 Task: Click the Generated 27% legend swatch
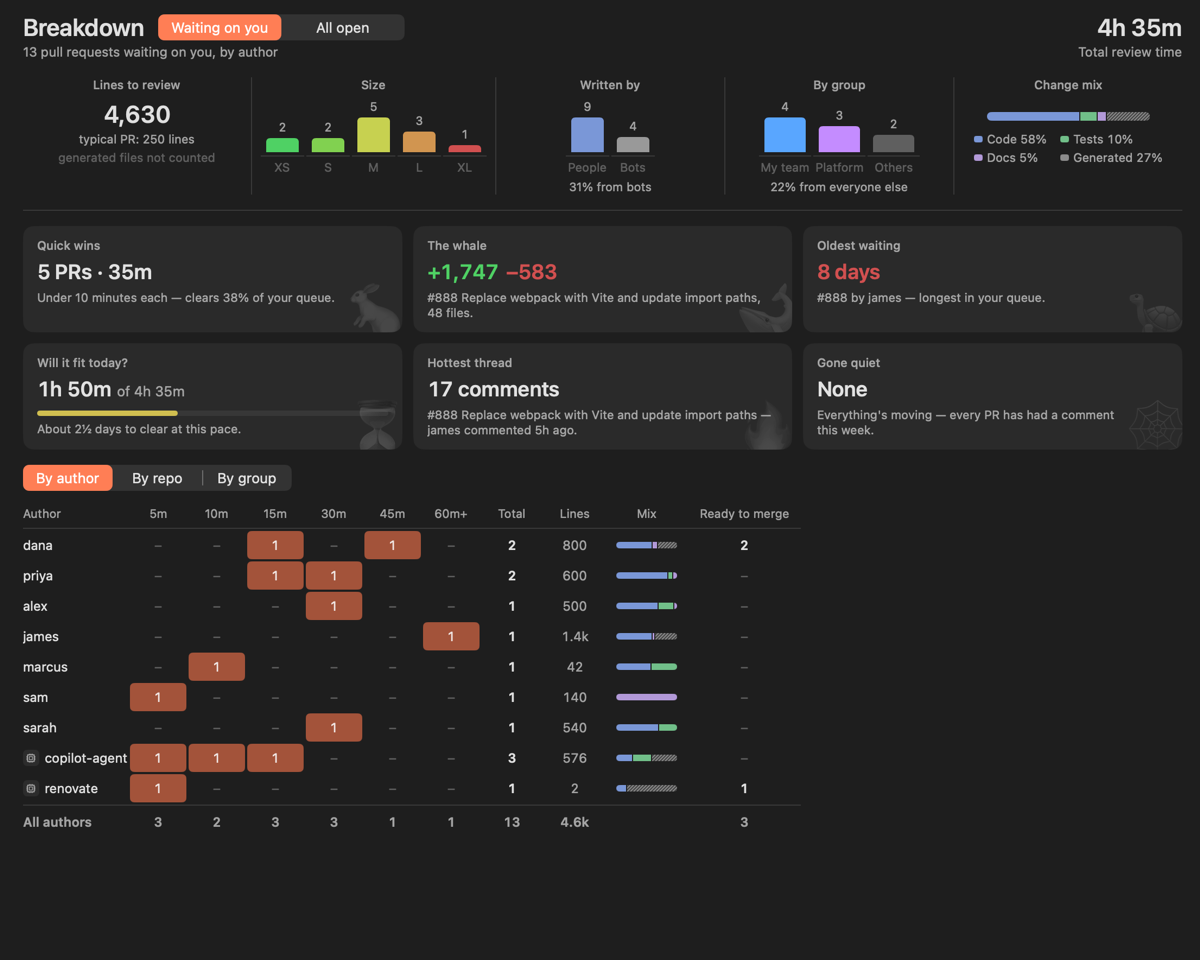point(1064,158)
